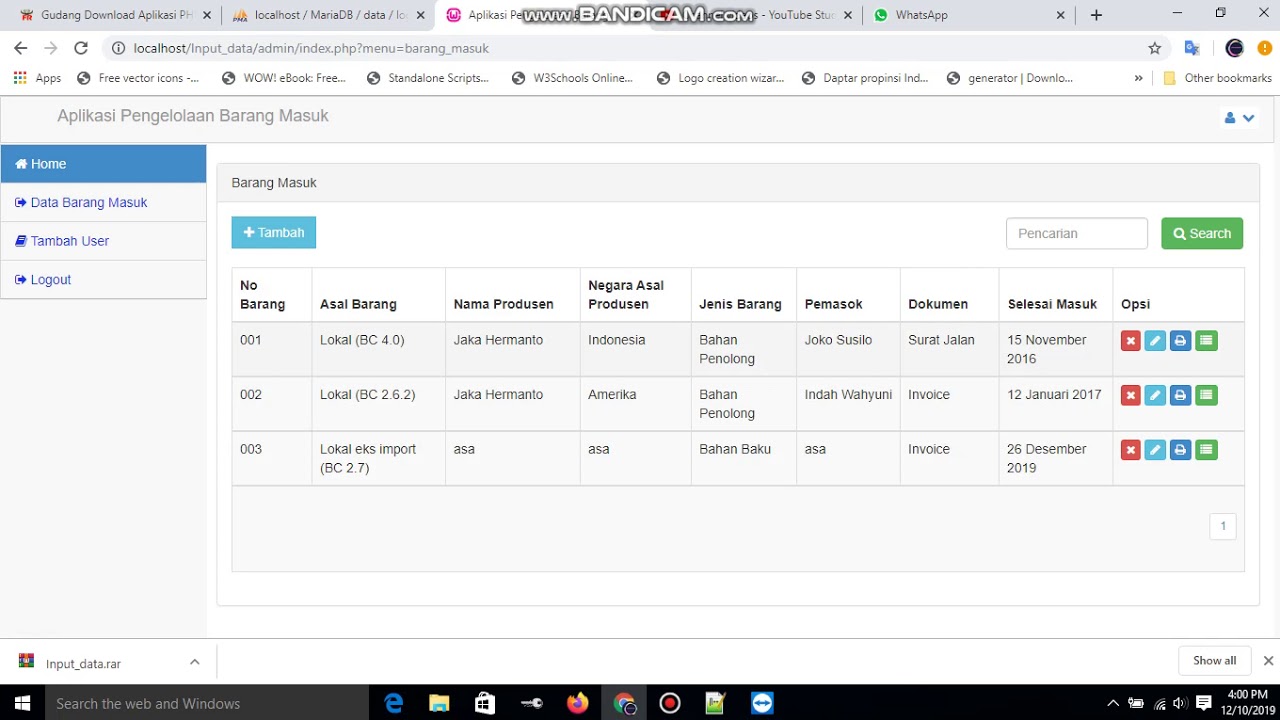Open TeamViewer from the taskbar
The height and width of the screenshot is (720, 1280).
[x=762, y=703]
